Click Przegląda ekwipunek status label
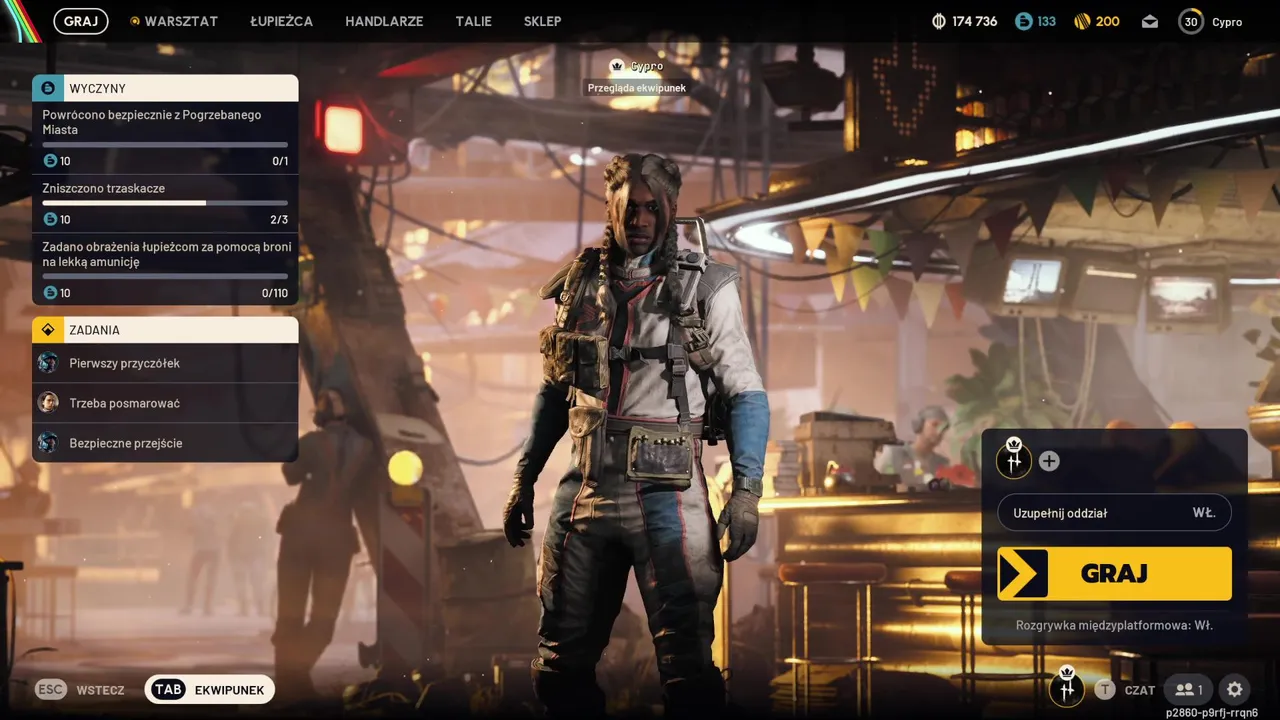Image resolution: width=1280 pixels, height=720 pixels. [636, 88]
